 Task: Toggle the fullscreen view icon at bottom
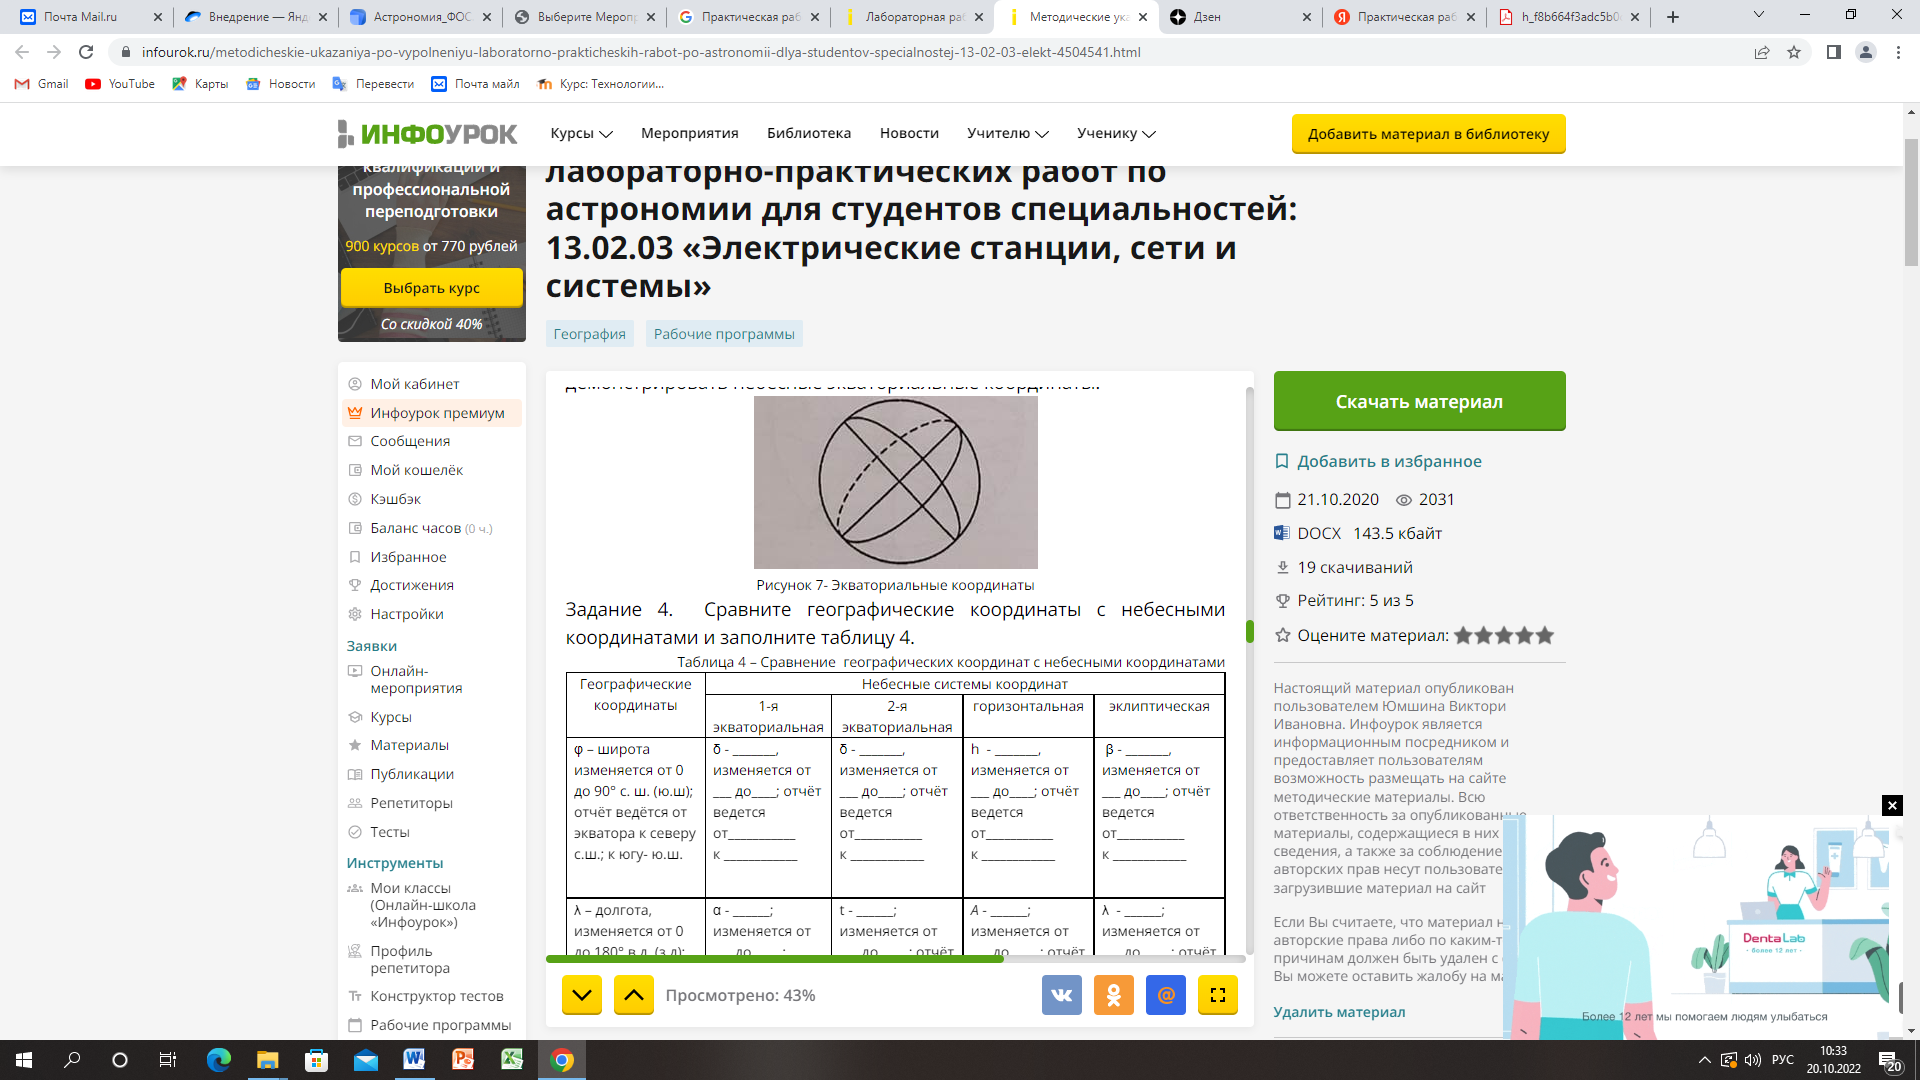(x=1218, y=996)
